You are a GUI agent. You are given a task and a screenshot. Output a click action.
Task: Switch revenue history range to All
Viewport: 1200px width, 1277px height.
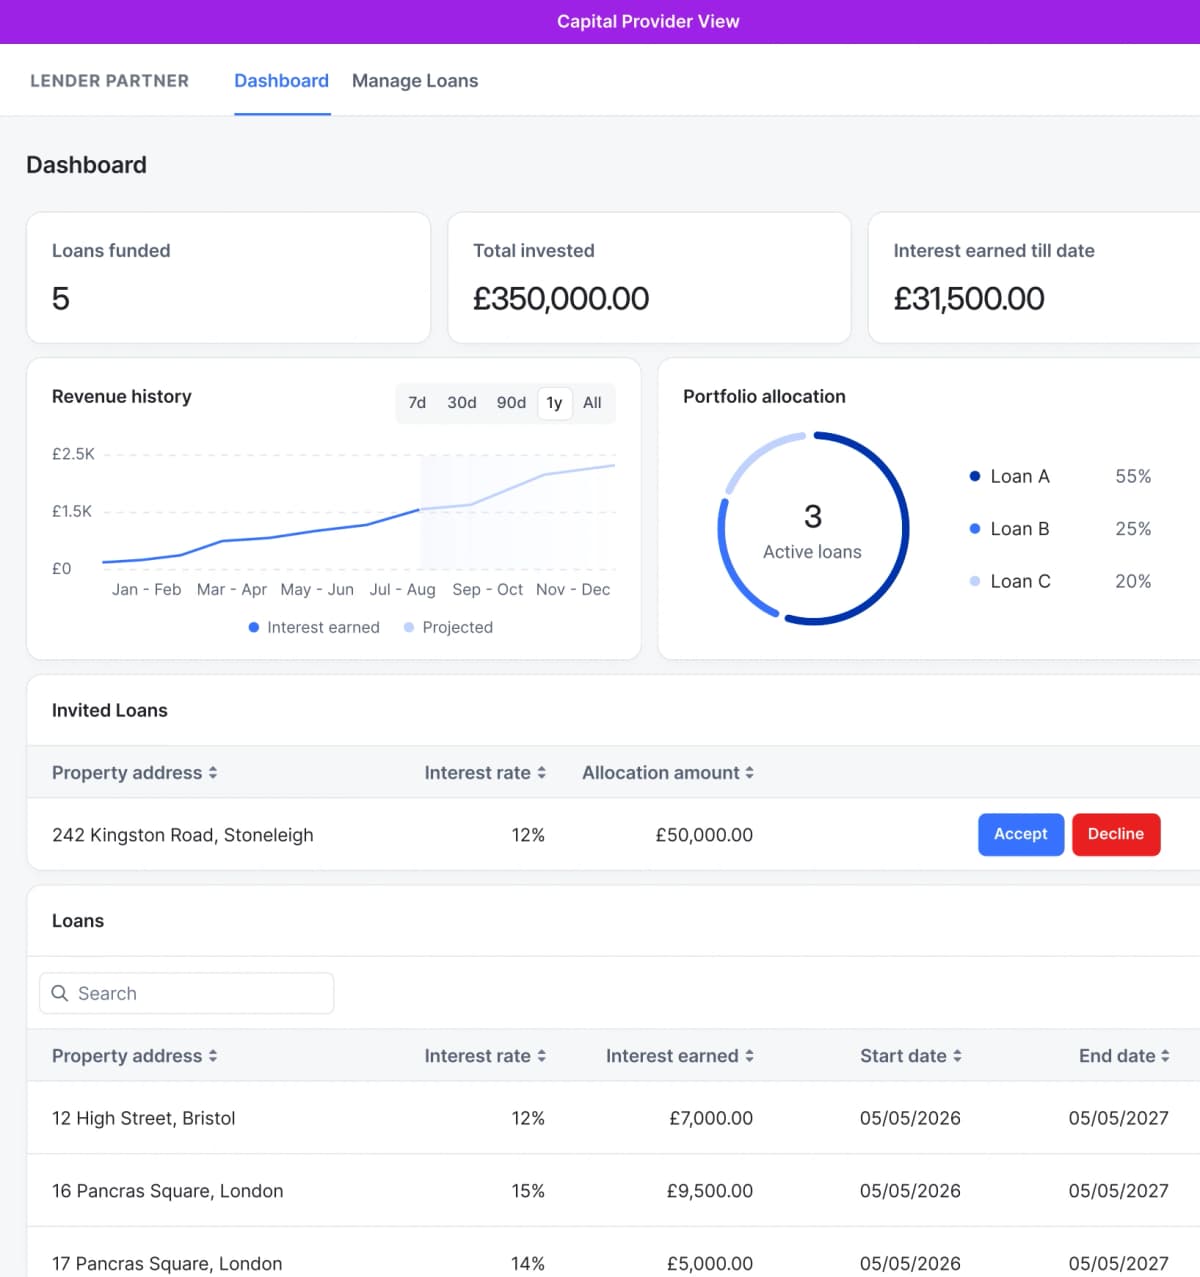tap(592, 403)
